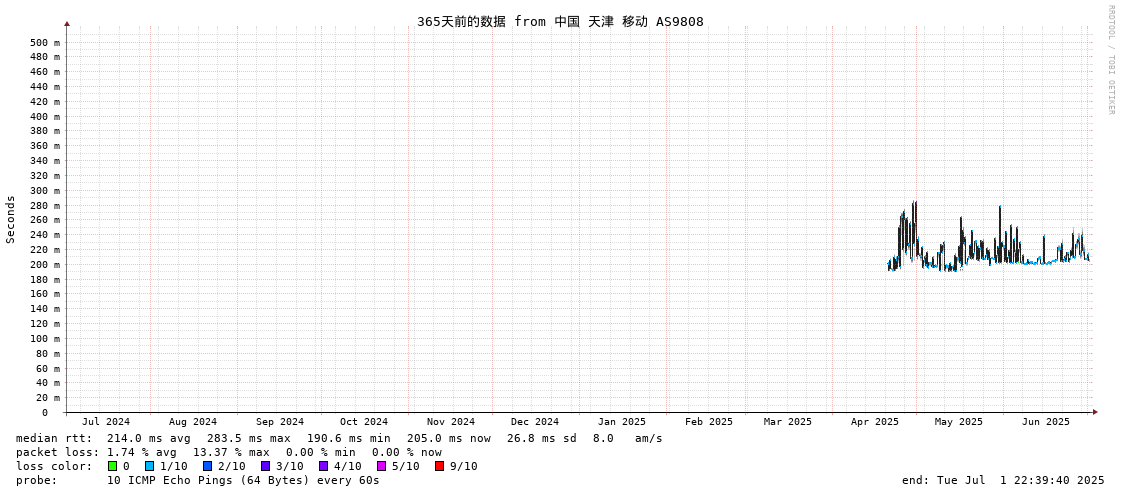Click the magenta 5/10 loss swatch
This screenshot has width=1121, height=494.
[382, 466]
